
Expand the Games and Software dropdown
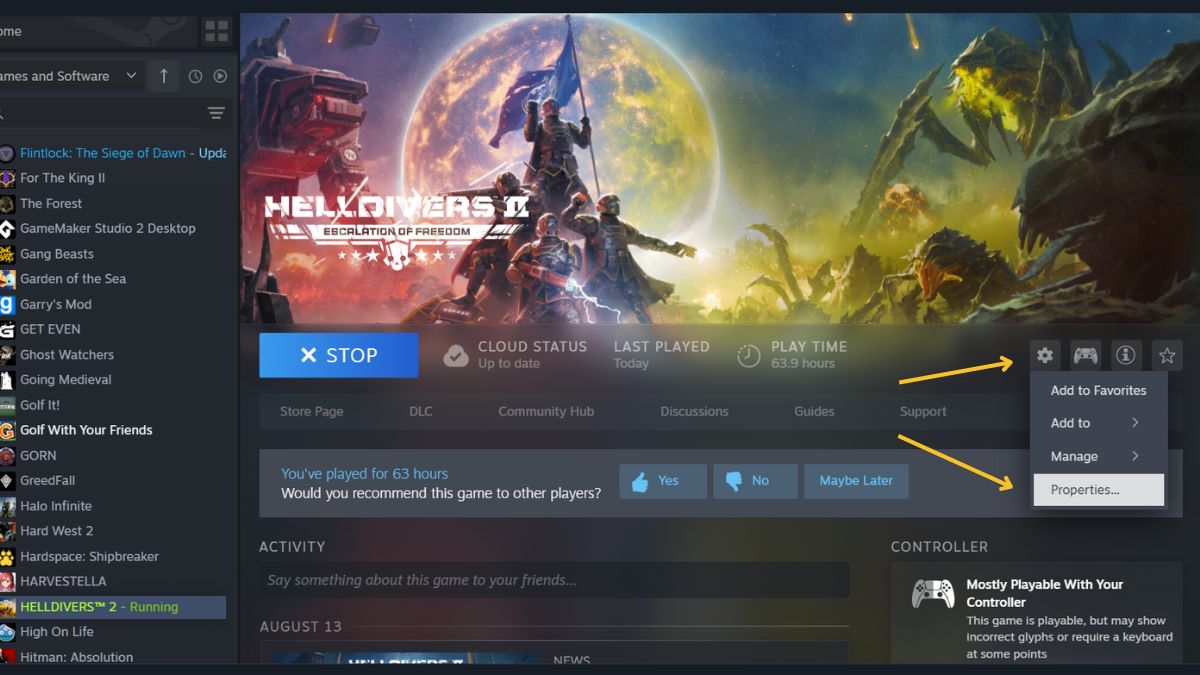point(70,76)
